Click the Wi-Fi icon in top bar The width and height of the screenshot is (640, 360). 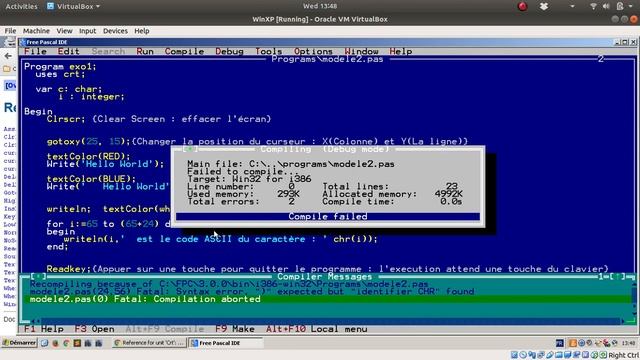(x=593, y=6)
